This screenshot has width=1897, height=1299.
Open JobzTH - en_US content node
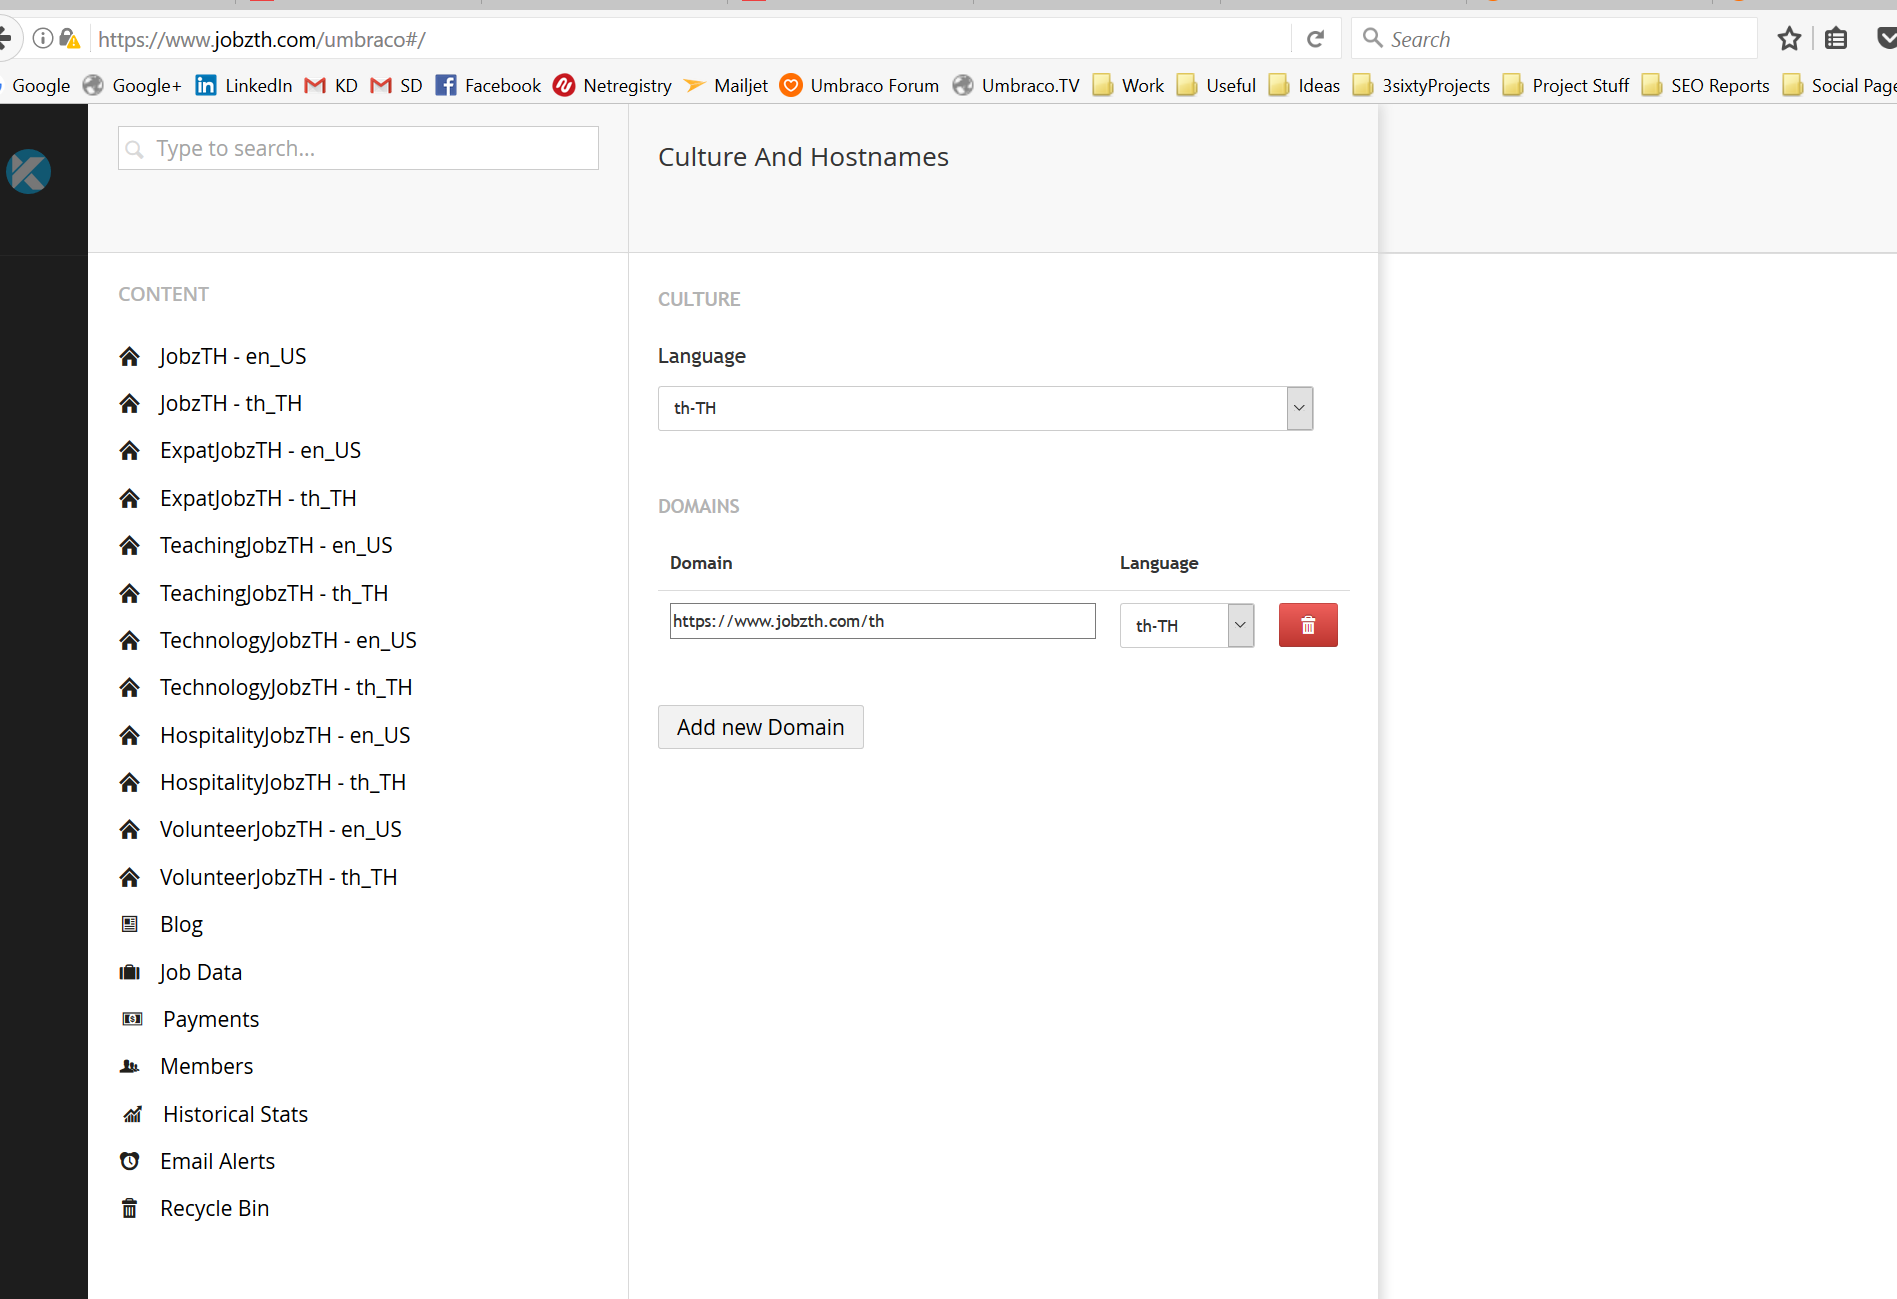tap(233, 357)
